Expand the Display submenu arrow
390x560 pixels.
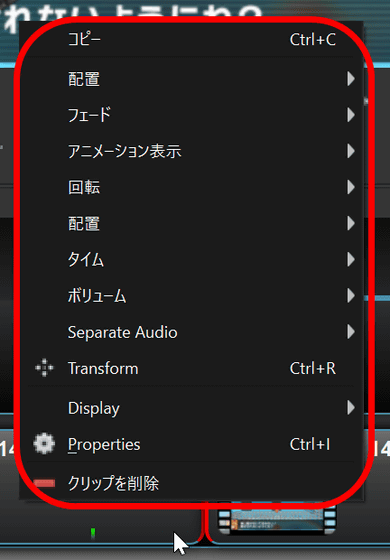coord(350,408)
